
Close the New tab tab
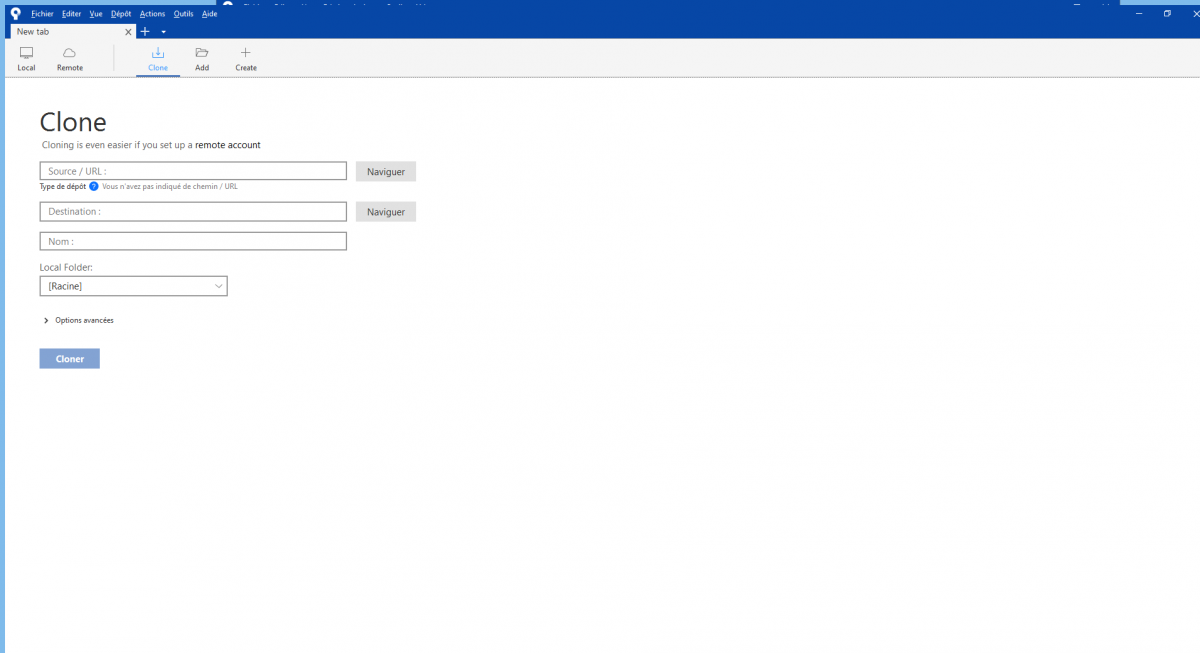(x=128, y=32)
